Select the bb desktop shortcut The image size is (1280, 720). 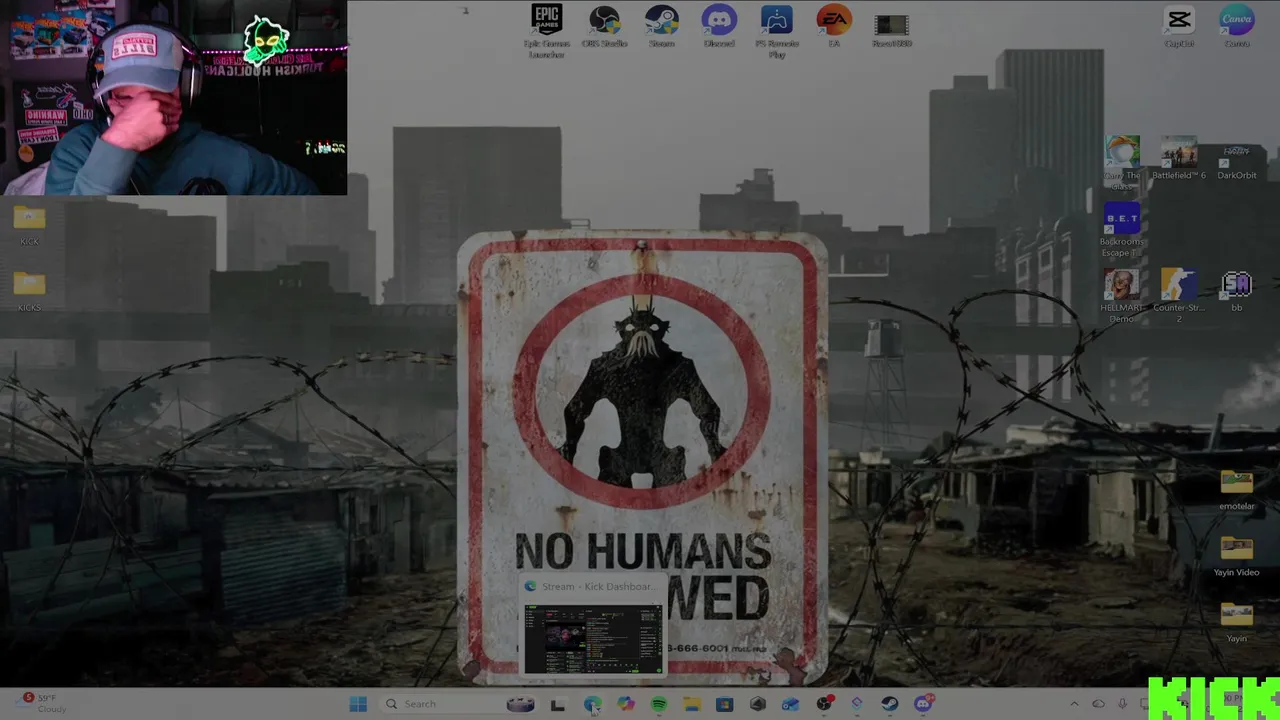[1237, 291]
